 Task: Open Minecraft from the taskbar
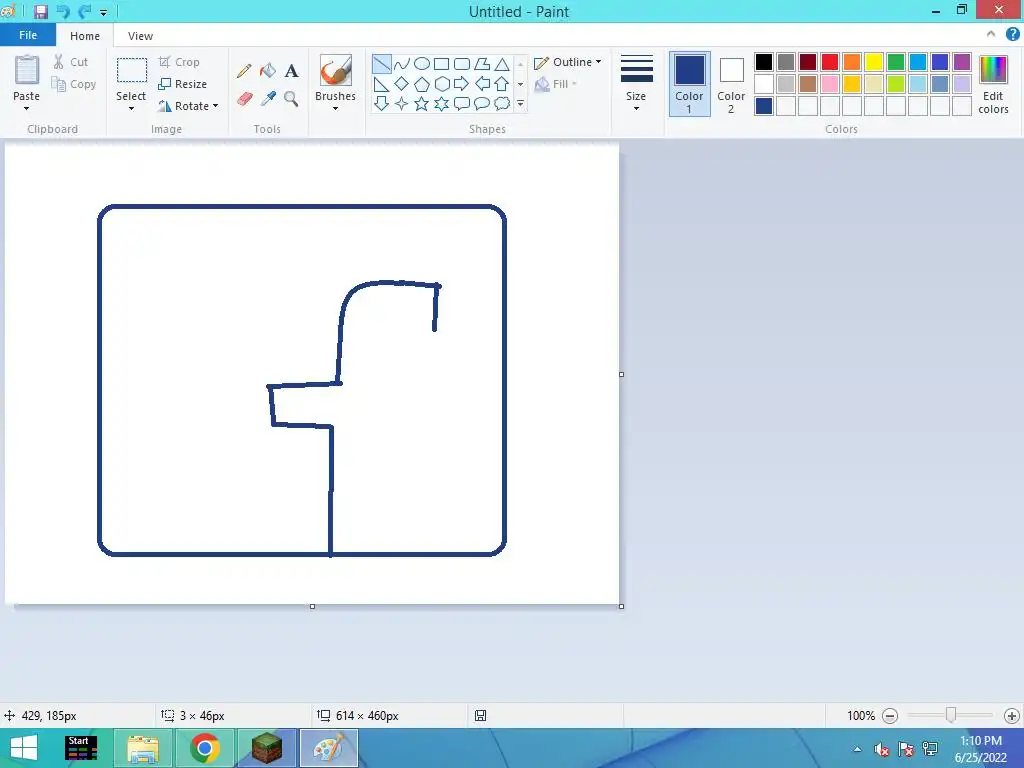pyautogui.click(x=266, y=748)
